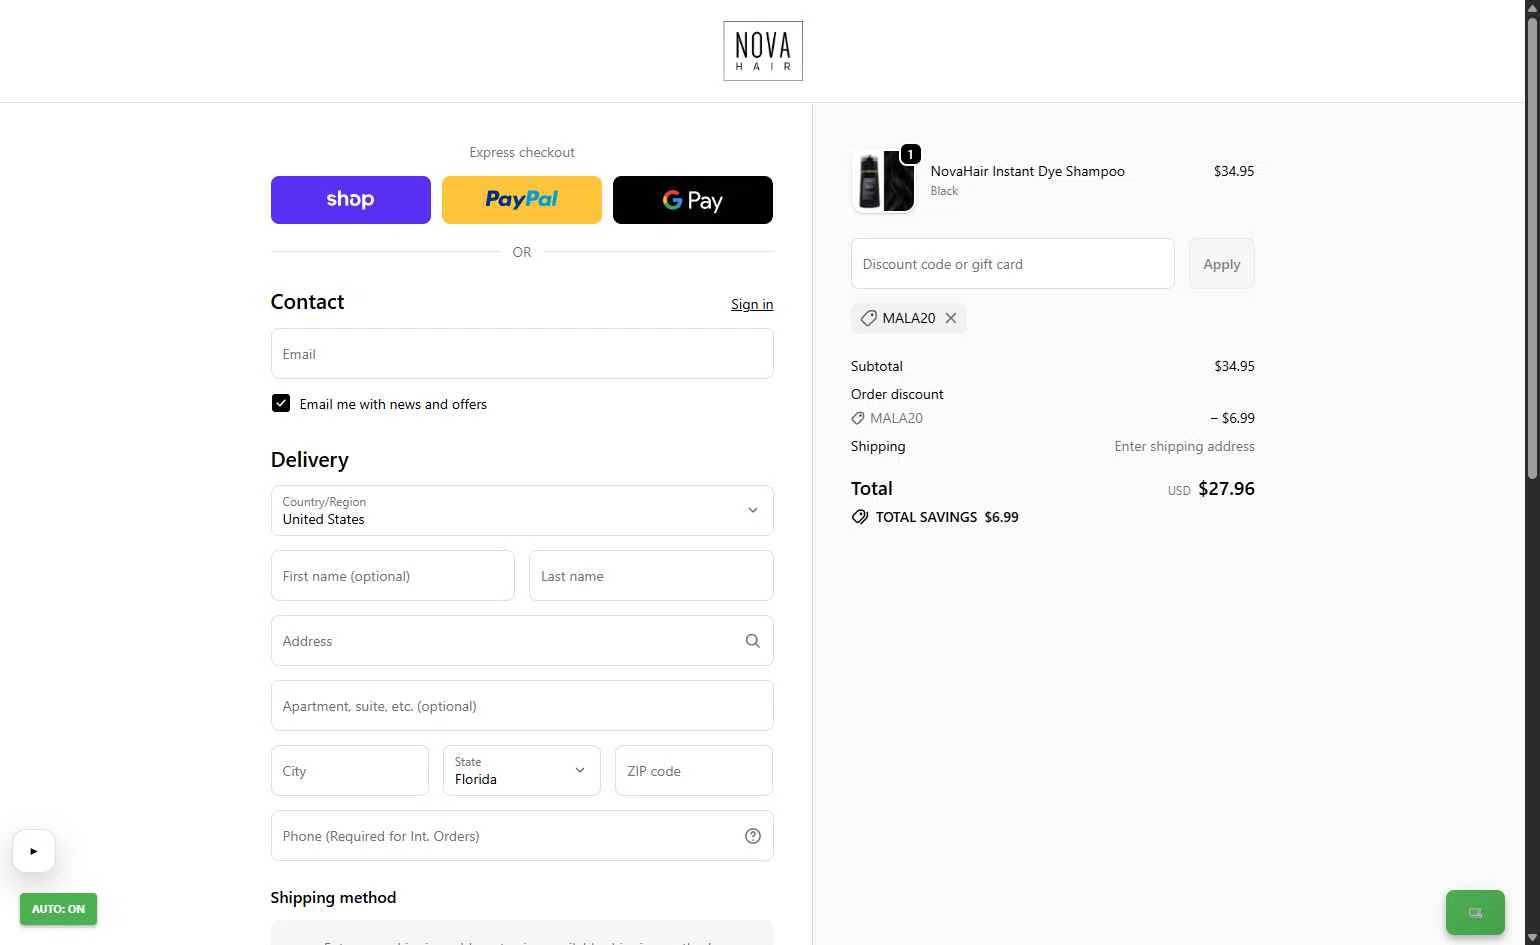The image size is (1540, 945).
Task: Choose PayPal express checkout
Action: 522,200
